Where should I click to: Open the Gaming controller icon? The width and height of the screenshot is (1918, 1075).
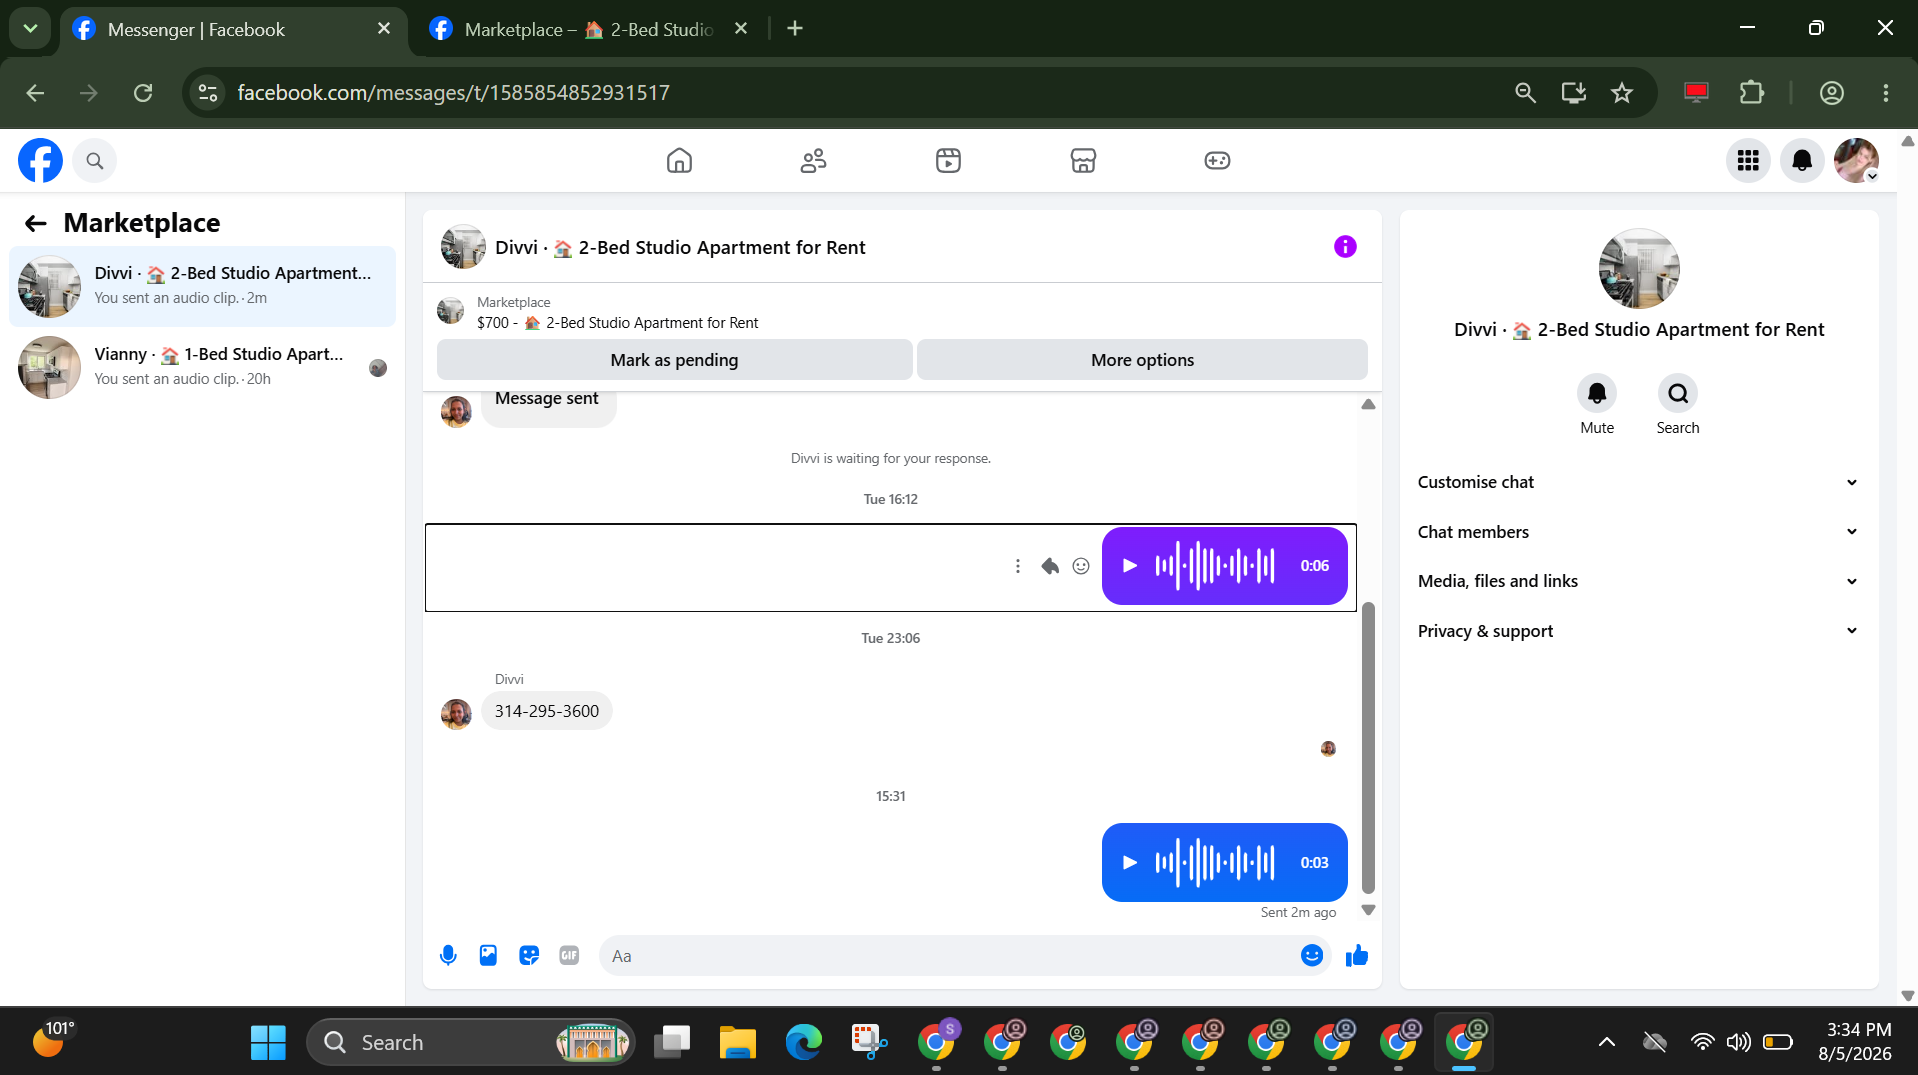(1217, 160)
